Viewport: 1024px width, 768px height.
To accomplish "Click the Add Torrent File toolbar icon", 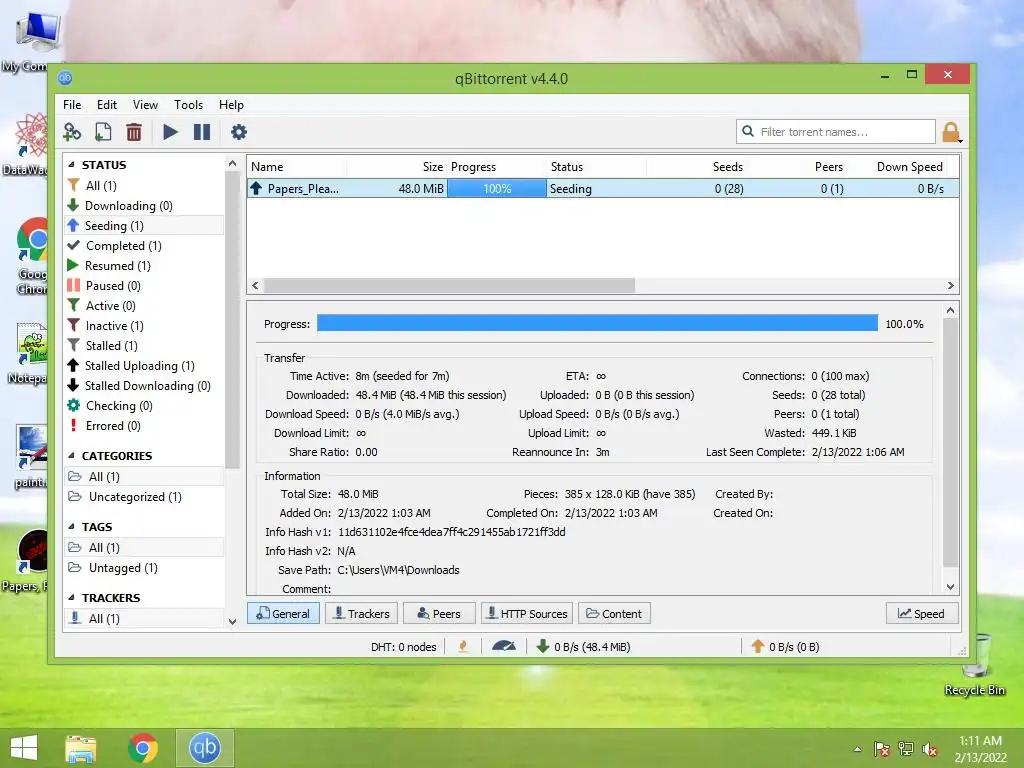I will 103,133.
